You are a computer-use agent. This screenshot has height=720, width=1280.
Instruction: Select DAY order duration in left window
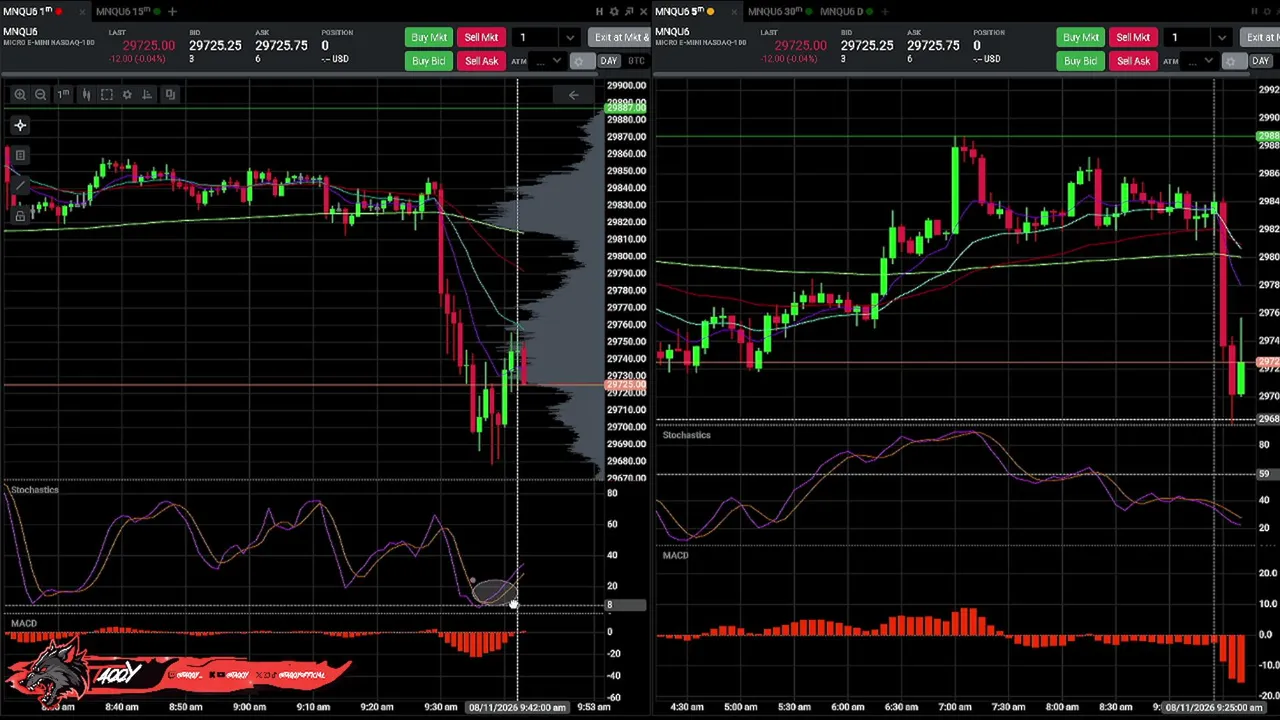tap(608, 61)
